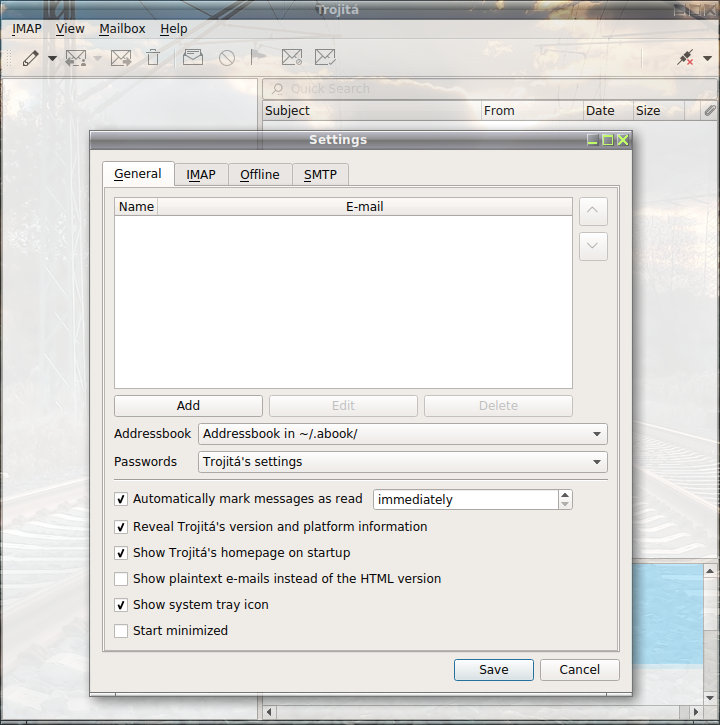Click the network offline plug icon
Viewport: 720px width, 725px height.
[x=685, y=58]
